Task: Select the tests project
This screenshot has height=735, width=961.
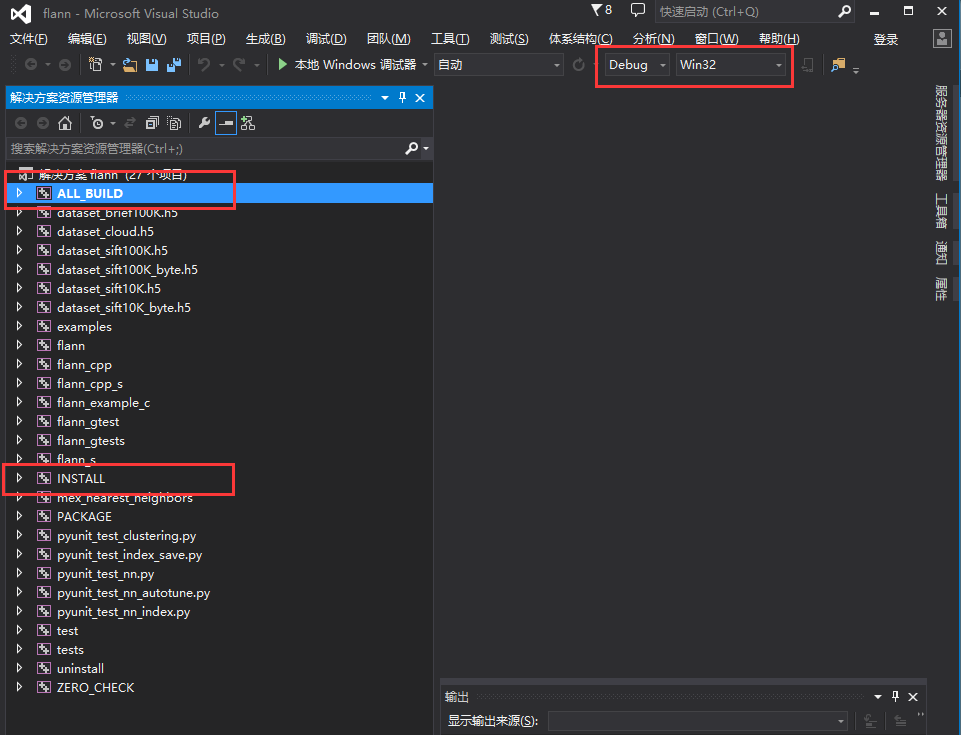Action: pyautogui.click(x=70, y=649)
